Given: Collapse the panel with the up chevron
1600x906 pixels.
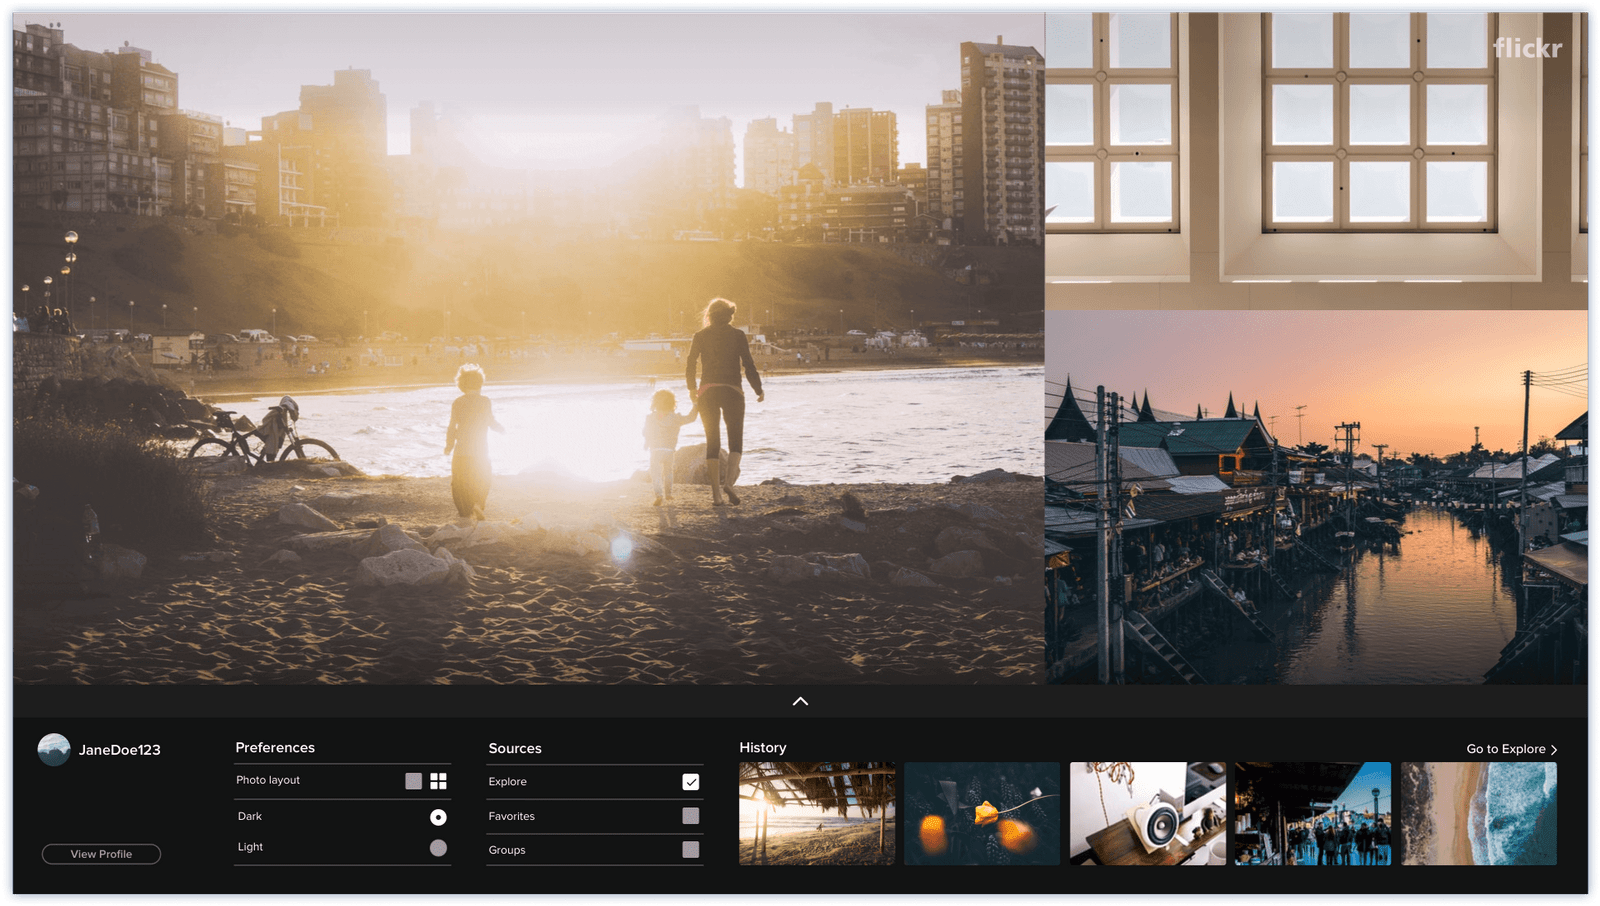Looking at the screenshot, I should click(x=800, y=701).
